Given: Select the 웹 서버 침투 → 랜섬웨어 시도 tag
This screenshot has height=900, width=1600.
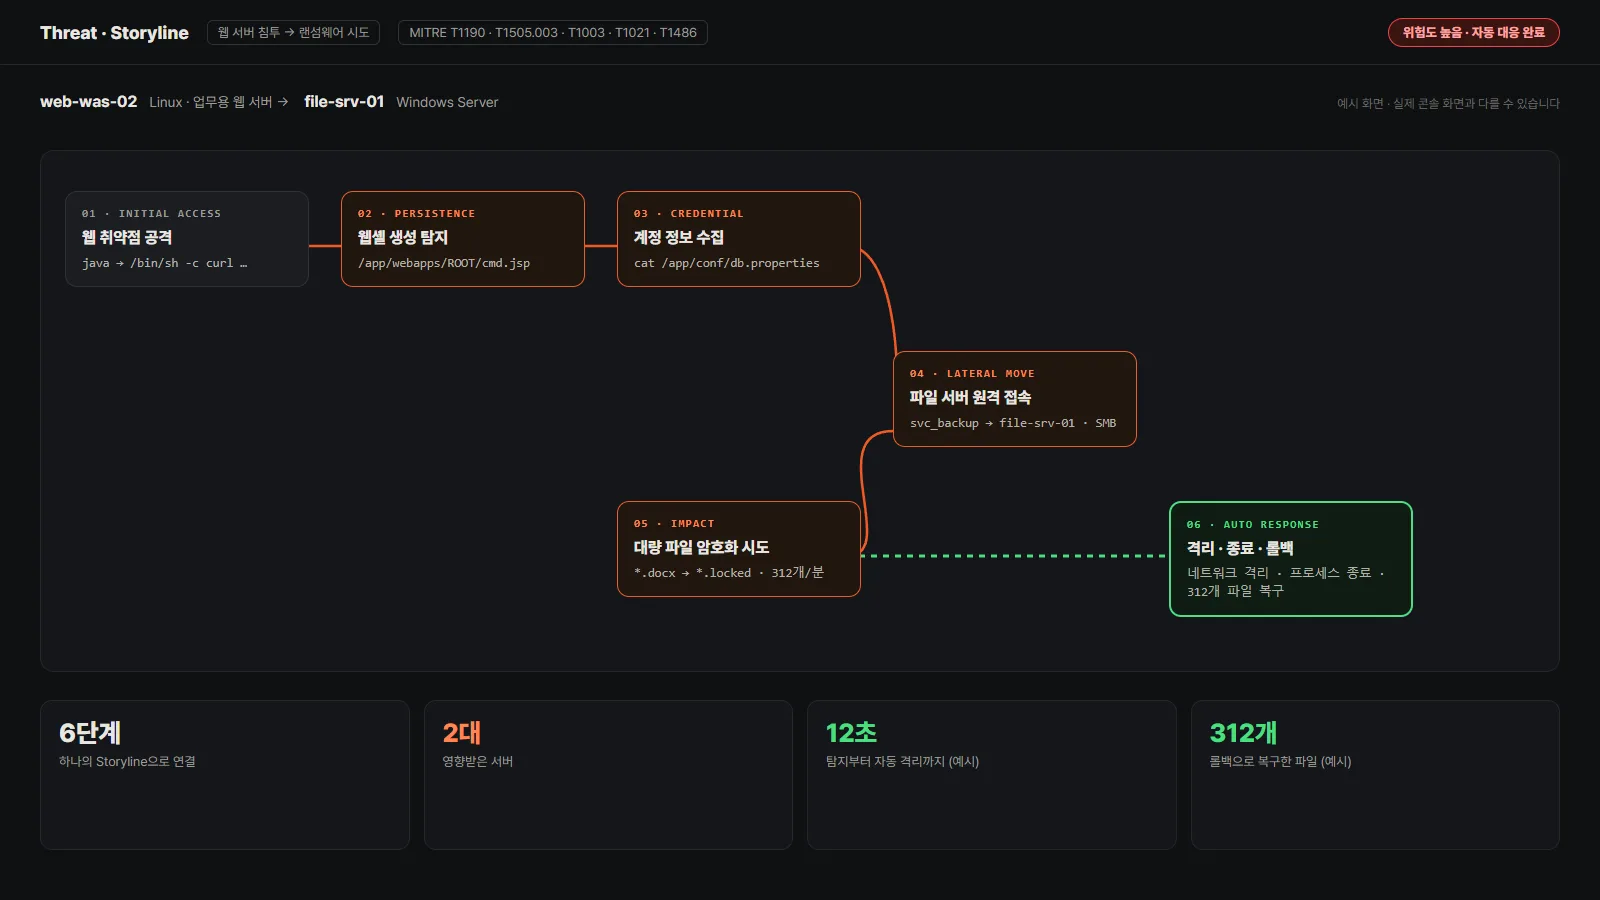Looking at the screenshot, I should (293, 33).
